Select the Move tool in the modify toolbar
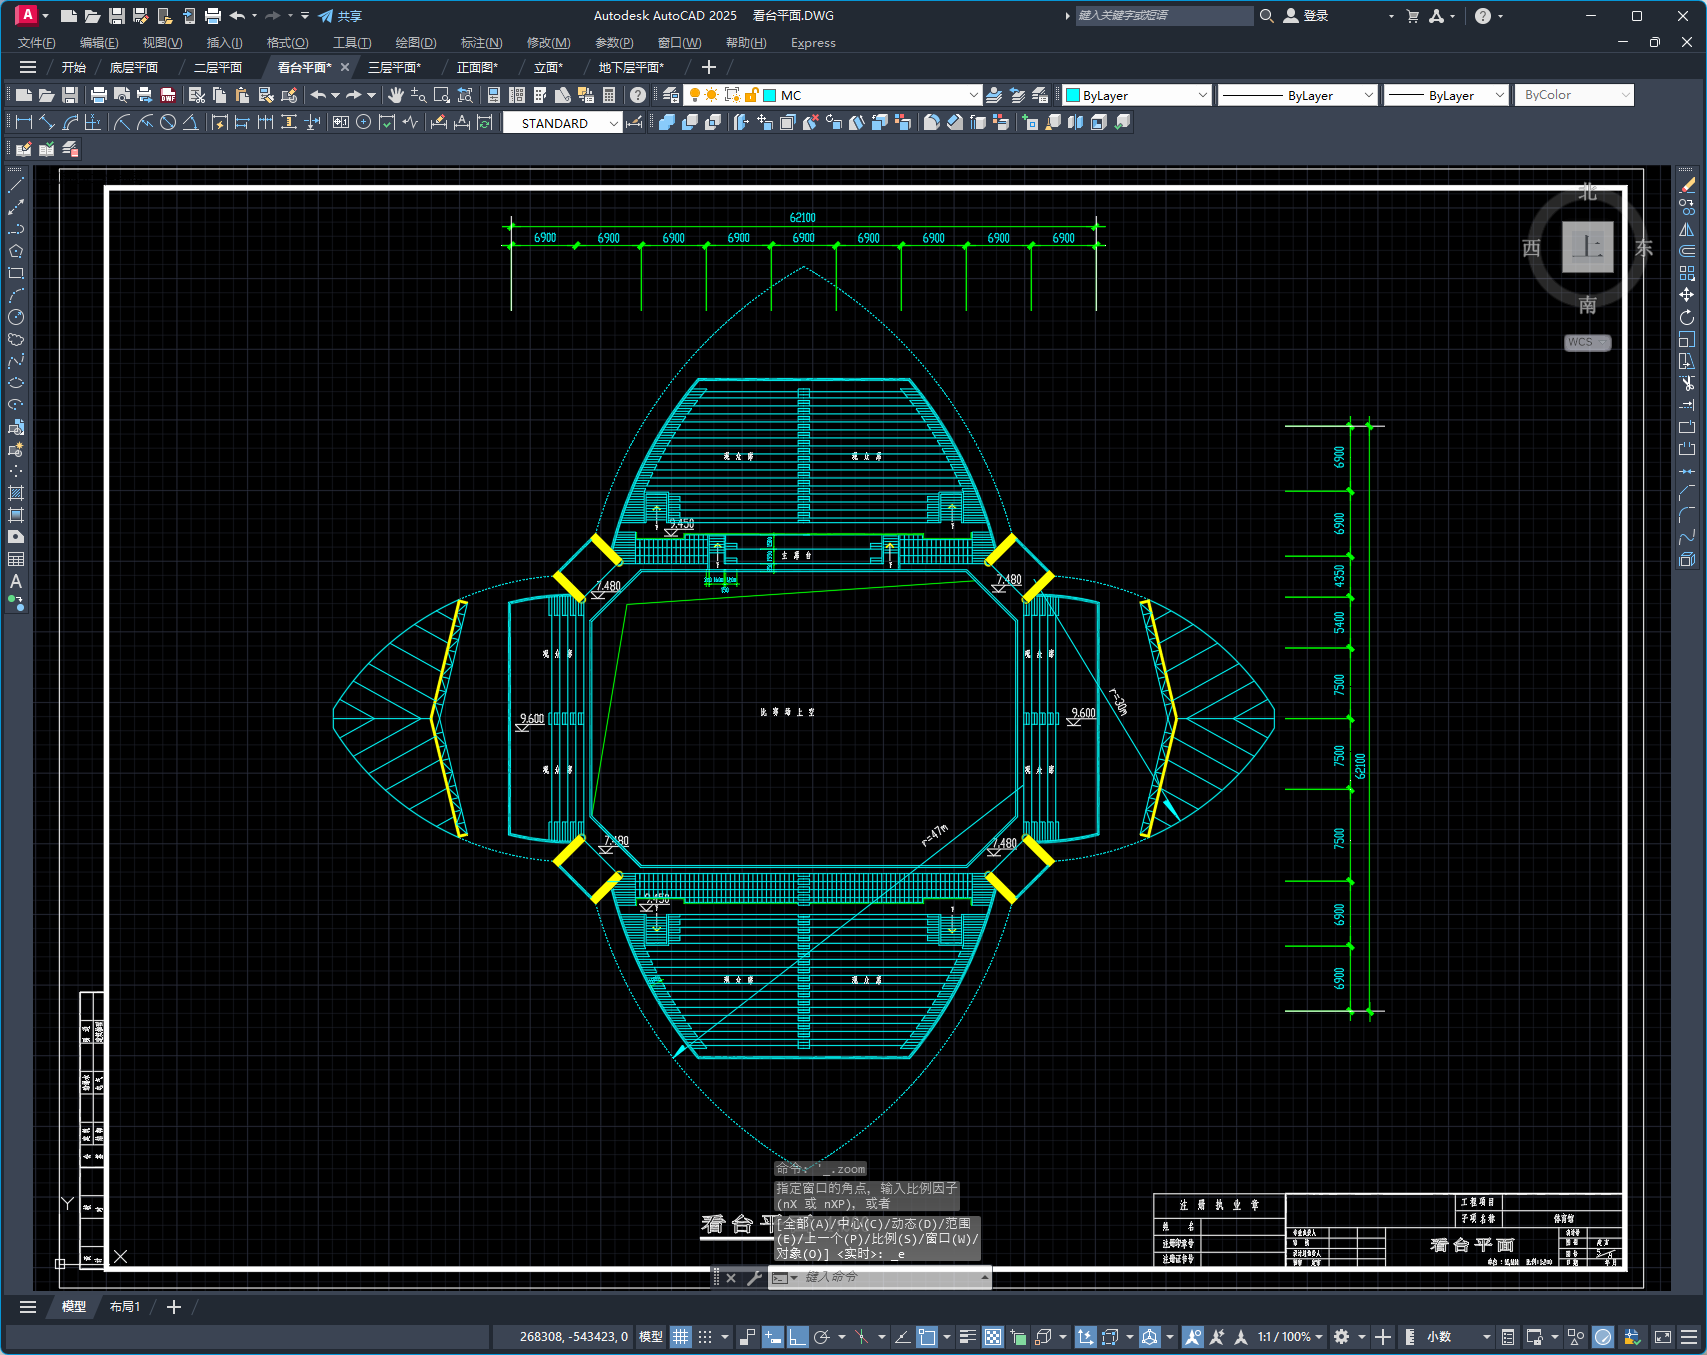 (1687, 295)
